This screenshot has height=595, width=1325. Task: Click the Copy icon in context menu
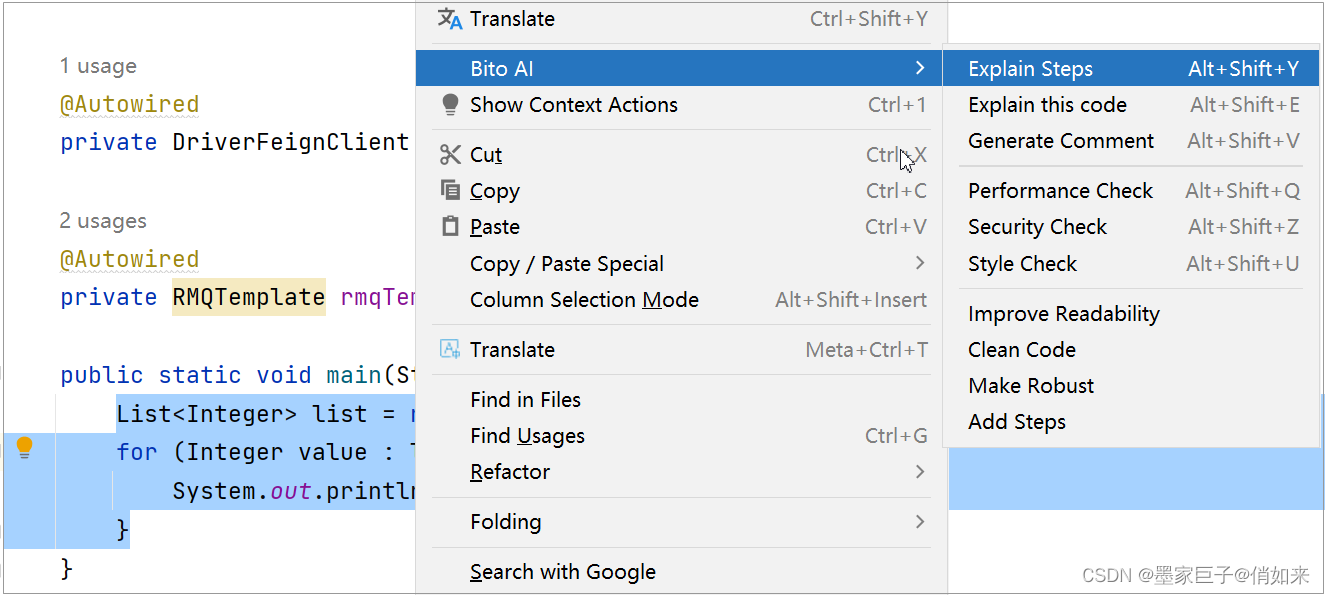[450, 191]
